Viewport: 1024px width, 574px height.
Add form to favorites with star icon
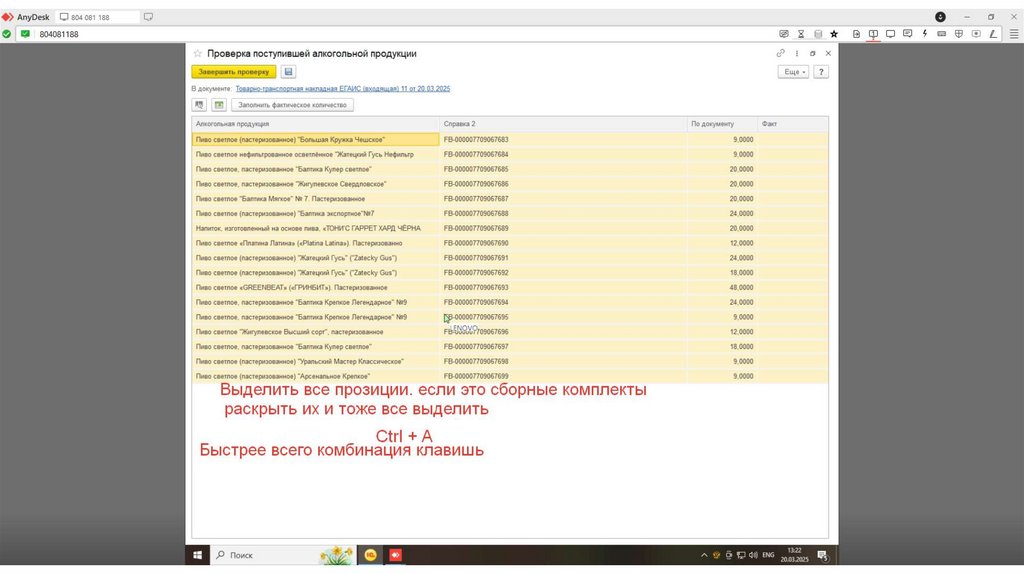coord(197,54)
